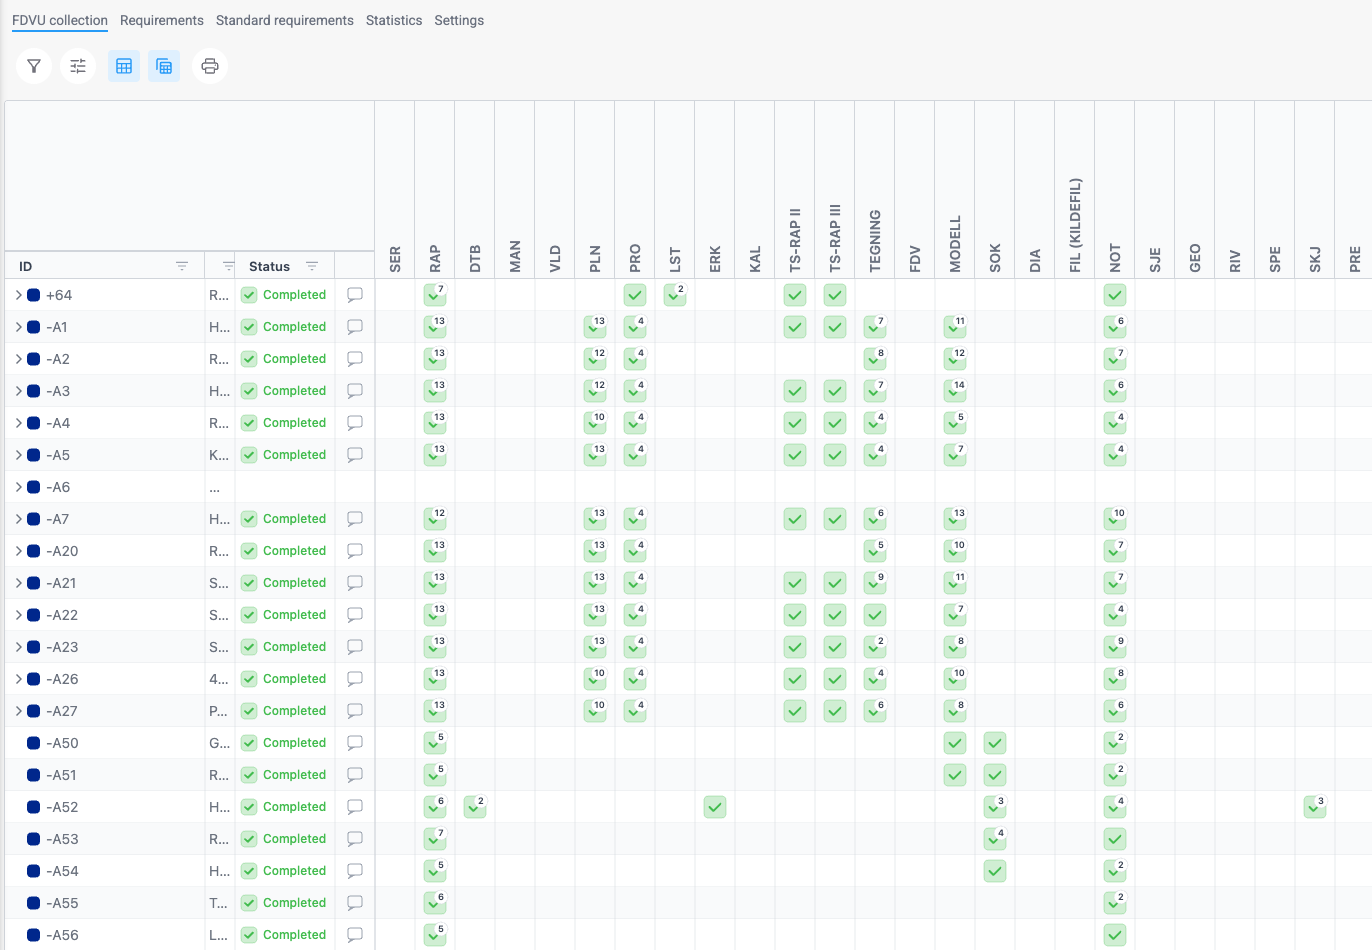Expand row -A20
The width and height of the screenshot is (1372, 950).
coord(18,551)
